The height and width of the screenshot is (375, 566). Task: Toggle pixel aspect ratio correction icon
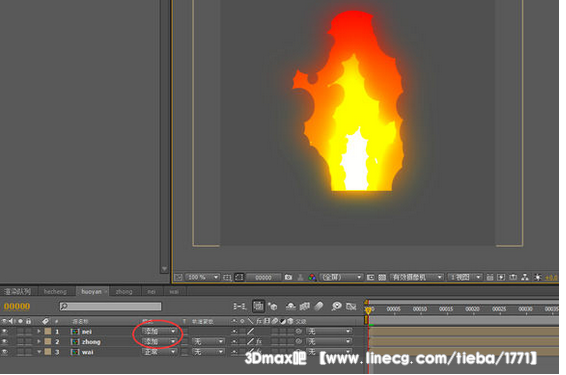(489, 277)
